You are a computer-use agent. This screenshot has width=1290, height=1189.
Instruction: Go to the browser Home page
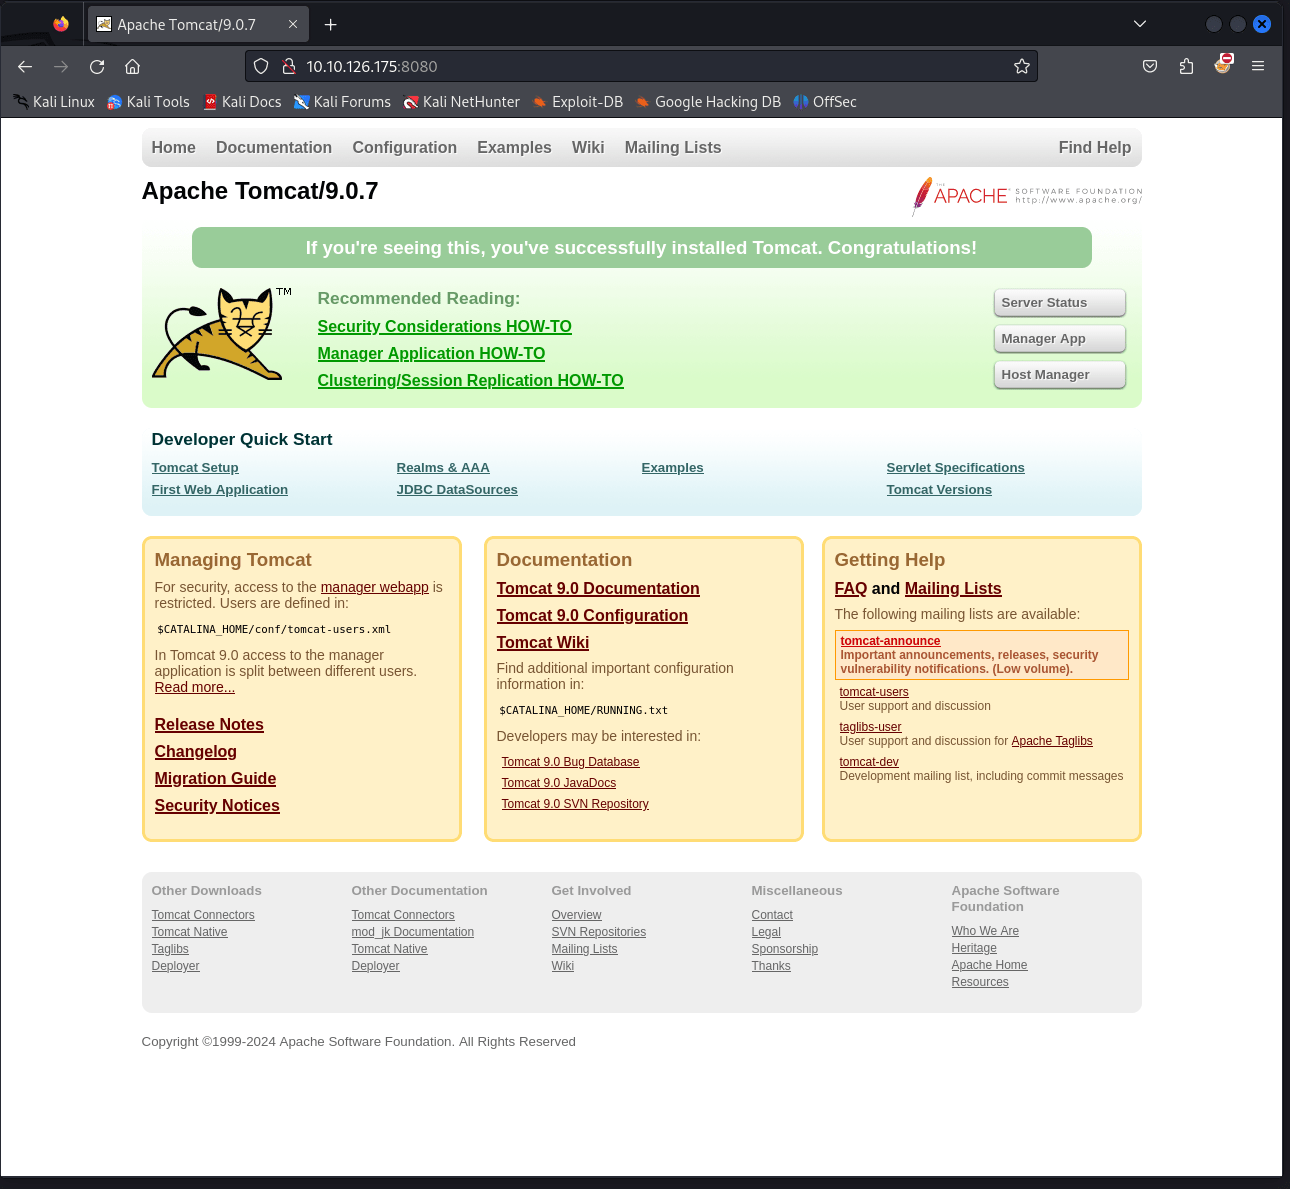tap(132, 66)
